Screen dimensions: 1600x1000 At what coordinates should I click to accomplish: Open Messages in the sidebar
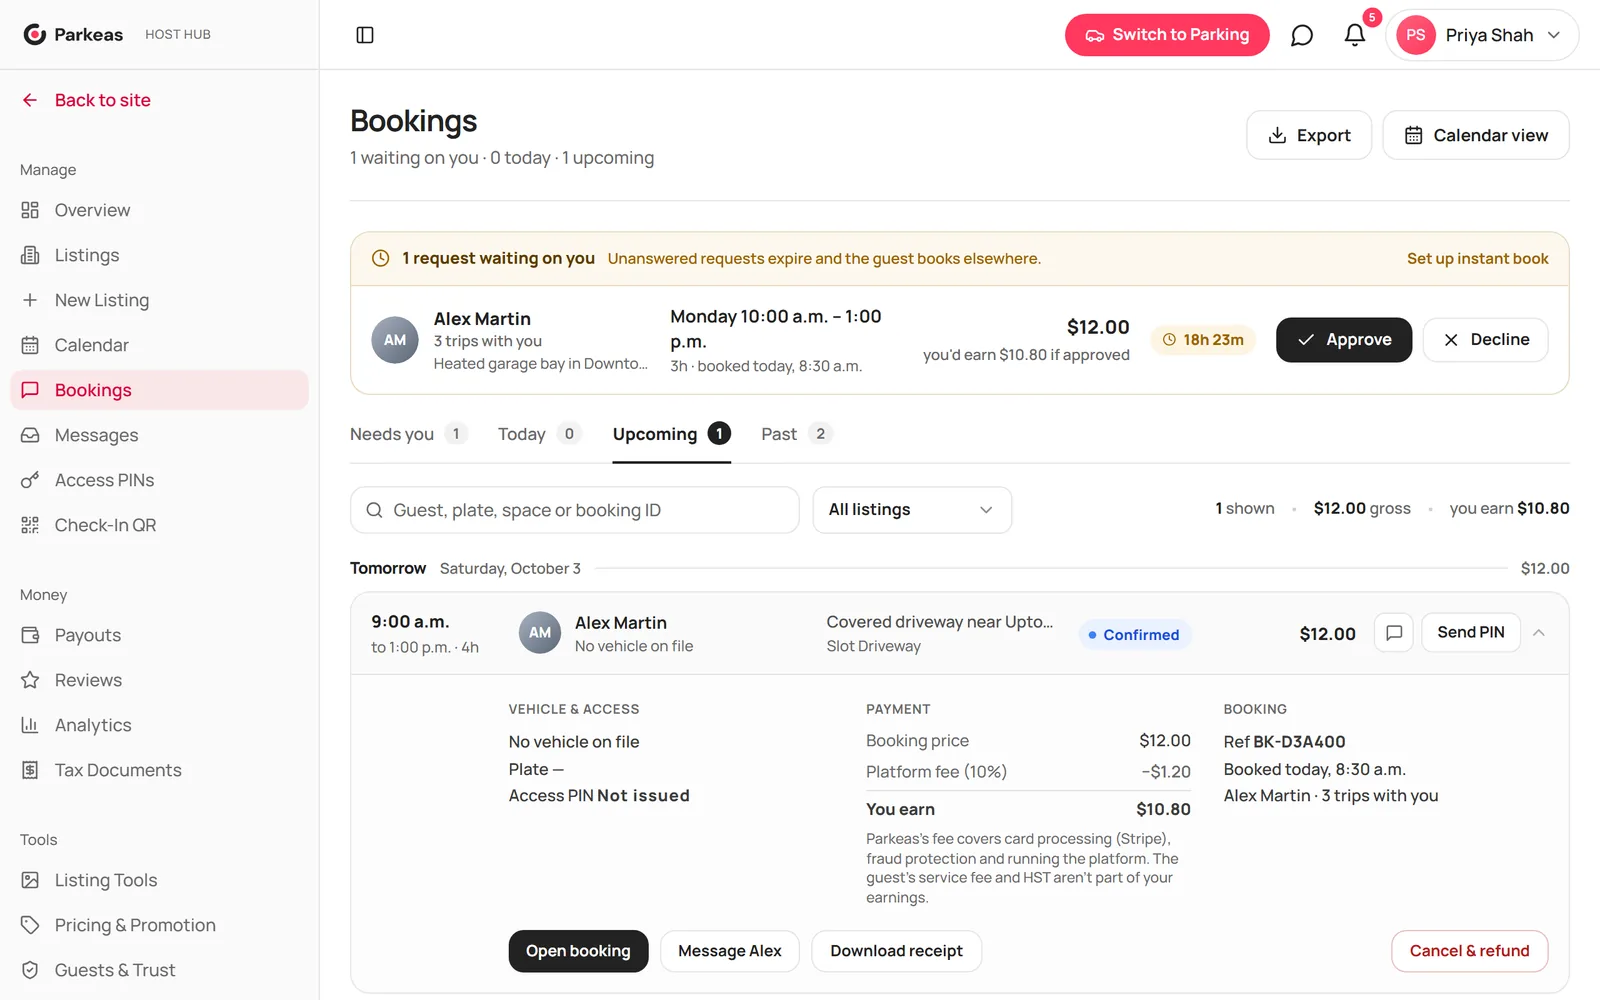point(160,435)
